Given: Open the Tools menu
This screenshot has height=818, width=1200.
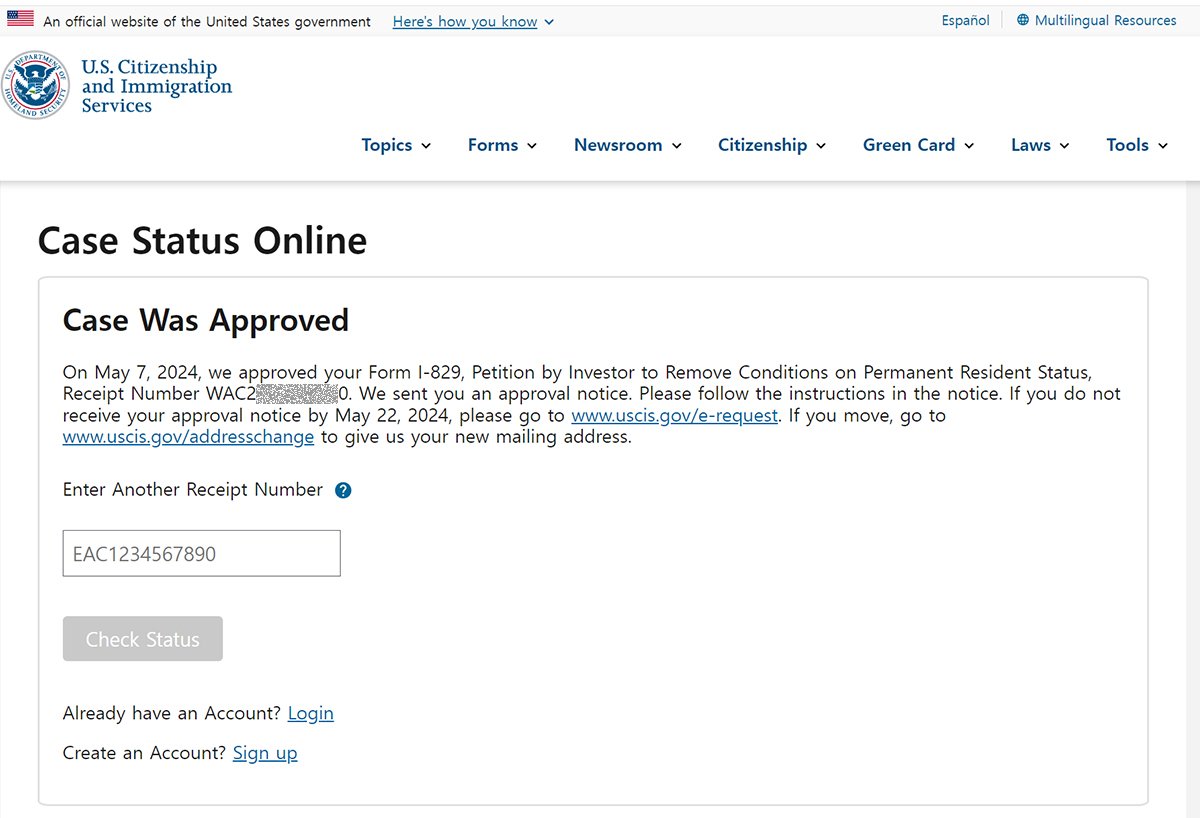Looking at the screenshot, I should point(1137,145).
